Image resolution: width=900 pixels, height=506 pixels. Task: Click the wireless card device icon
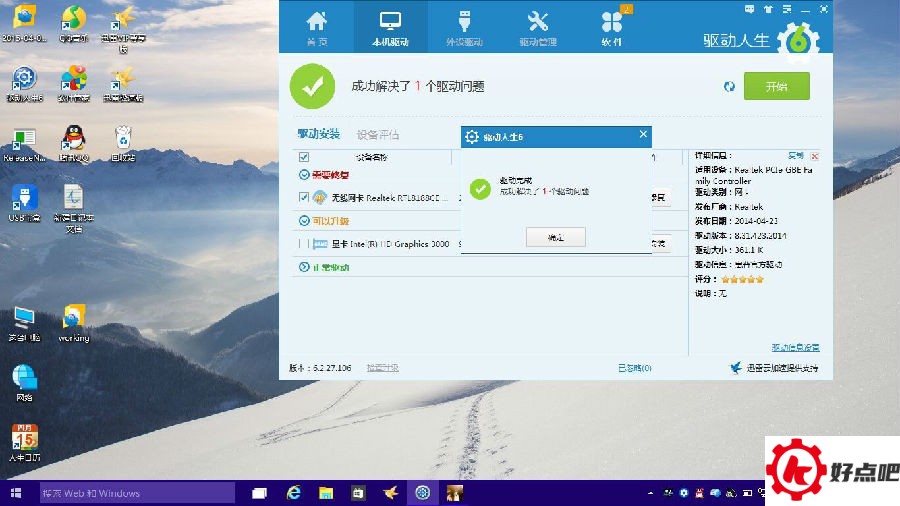point(320,197)
